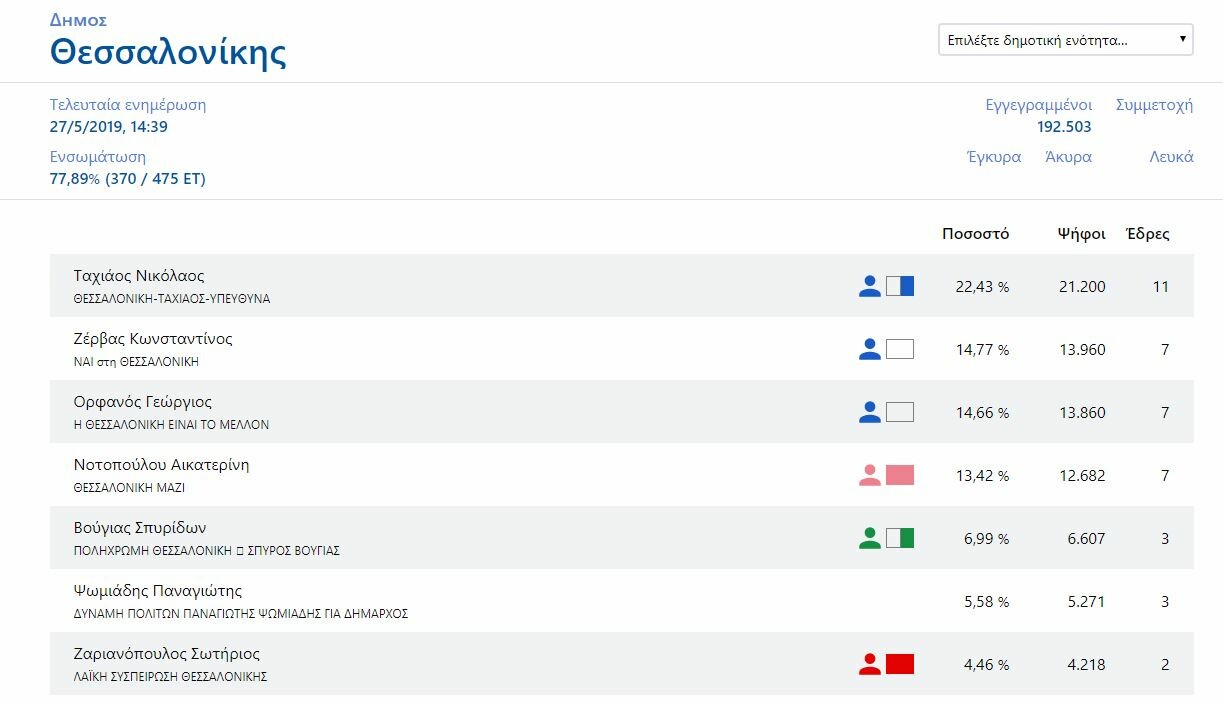Select candidate name Ορφανός Γεώργιος
Screen dimensions: 1223x705
(143, 402)
